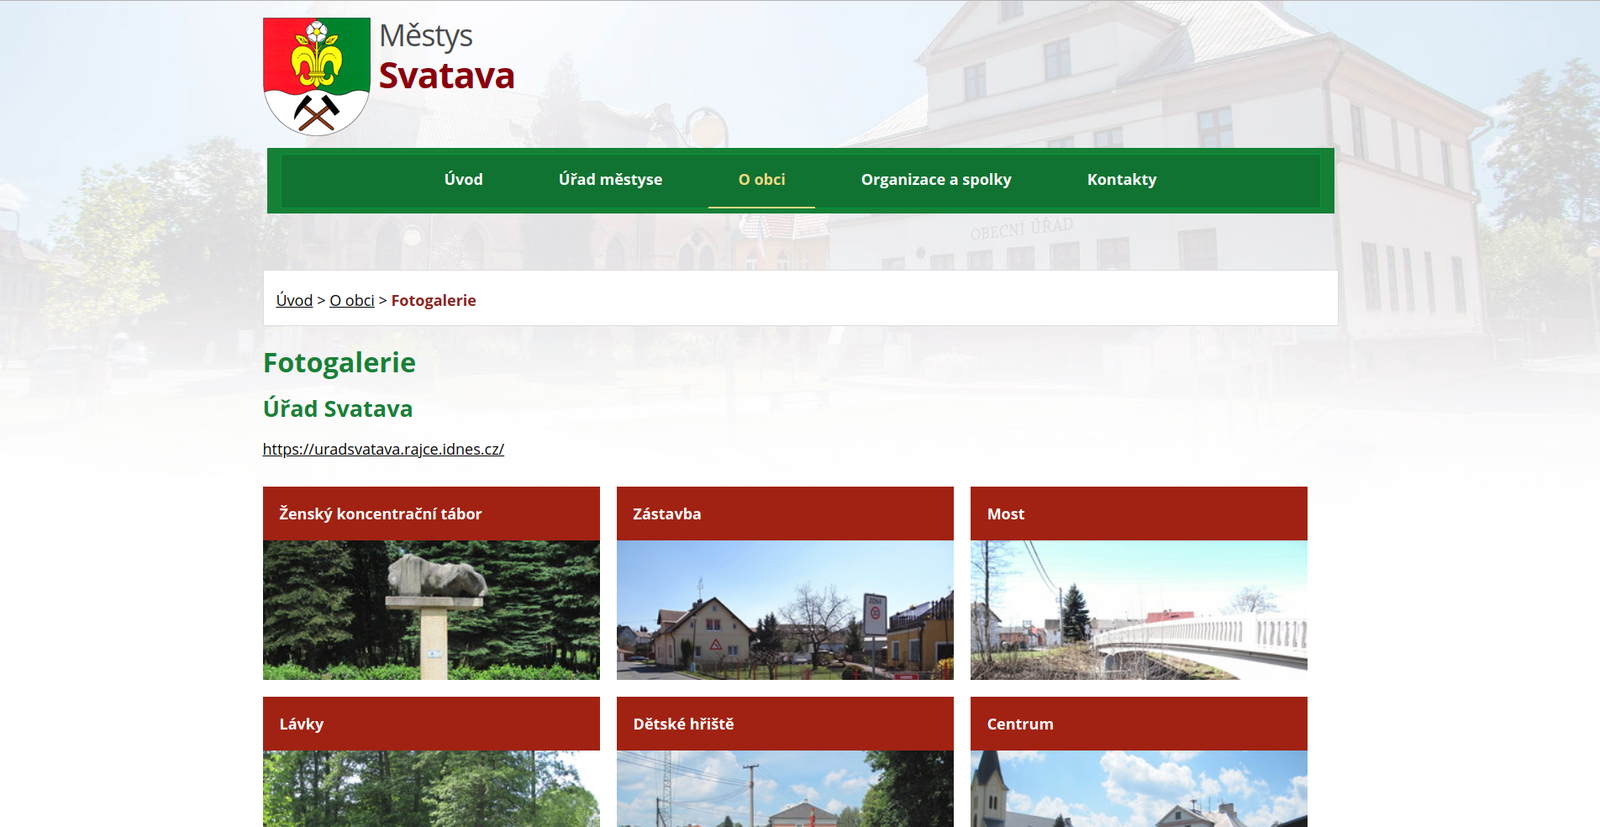This screenshot has height=827, width=1600.
Task: Click the white bridge photo thumbnail
Action: coord(1138,610)
